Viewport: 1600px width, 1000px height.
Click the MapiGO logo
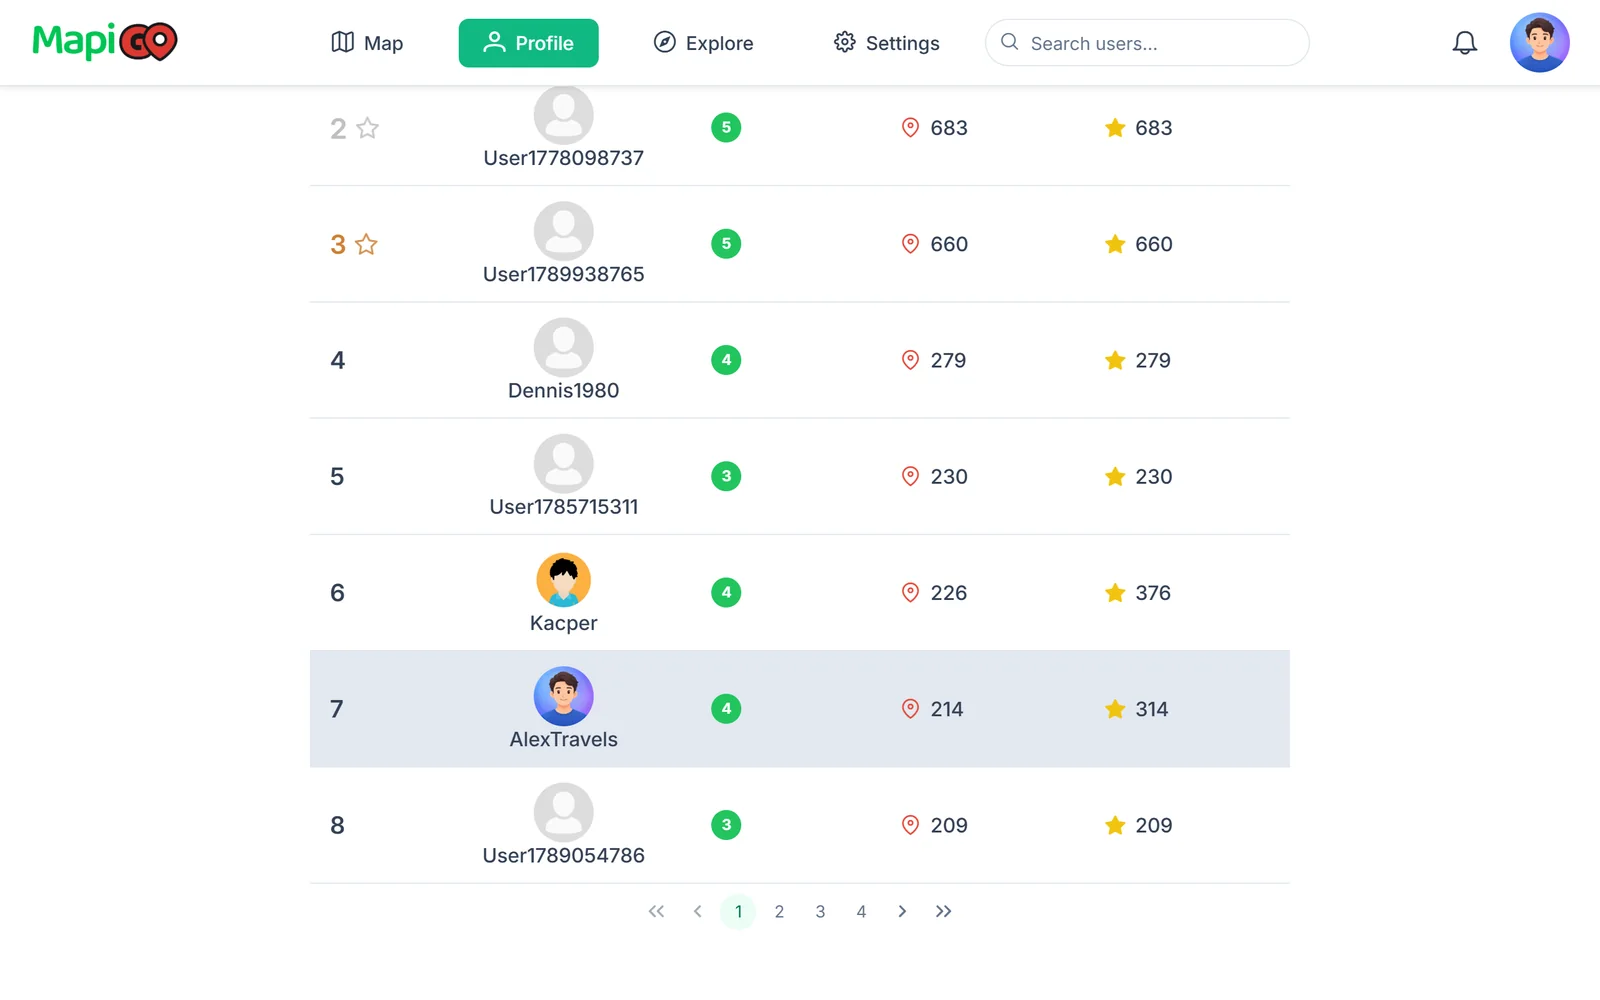105,42
